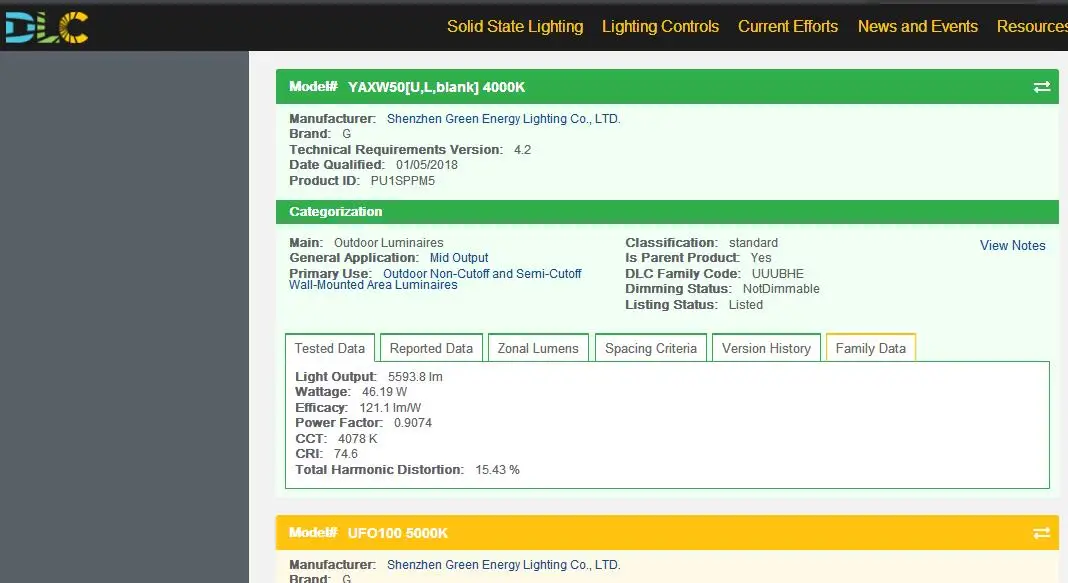Open Current Efforts menu

[788, 27]
